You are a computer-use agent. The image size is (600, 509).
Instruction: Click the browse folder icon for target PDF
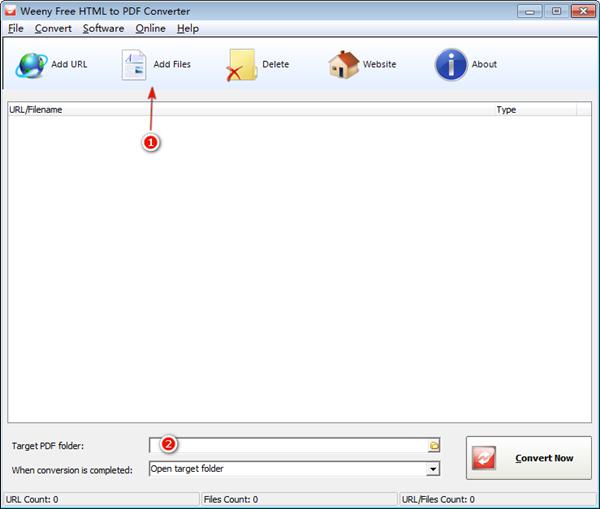[434, 445]
